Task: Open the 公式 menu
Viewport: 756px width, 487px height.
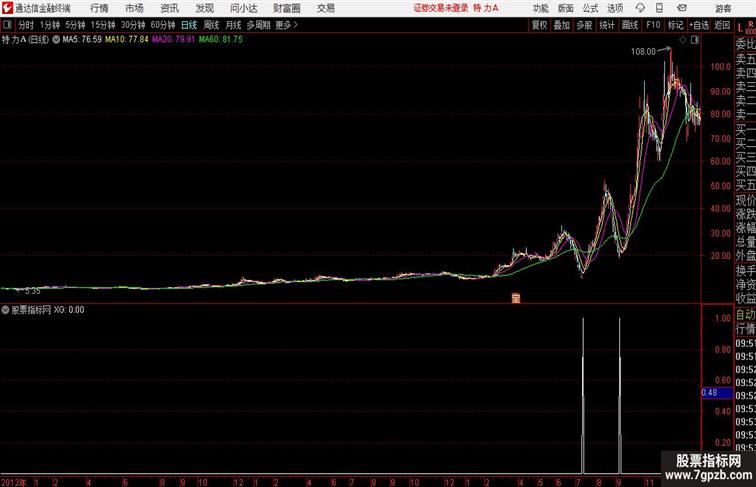Action: click(590, 8)
